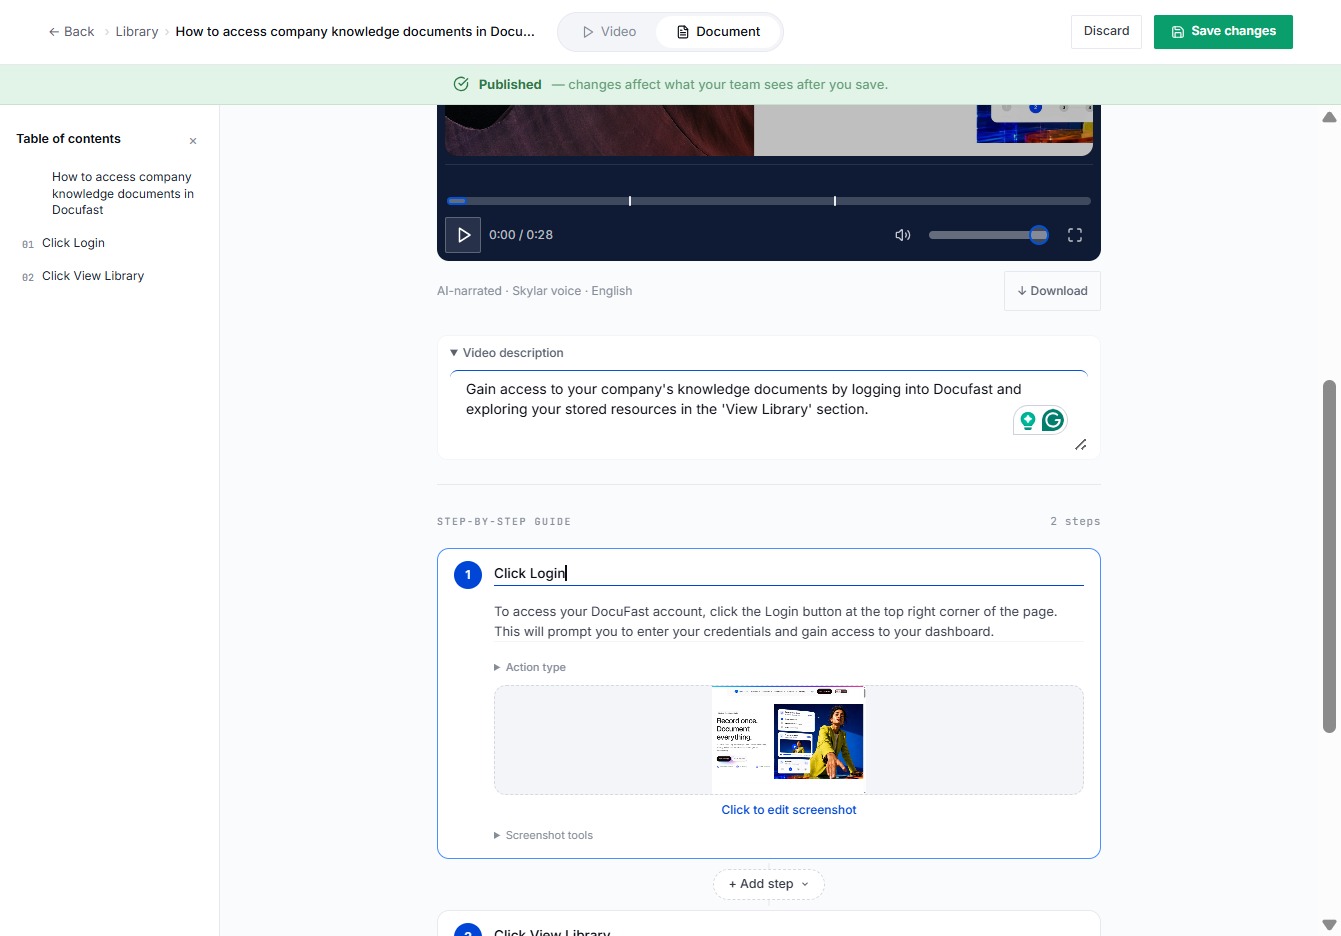The height and width of the screenshot is (936, 1341).
Task: Edit step 1 description text
Action: 789,621
